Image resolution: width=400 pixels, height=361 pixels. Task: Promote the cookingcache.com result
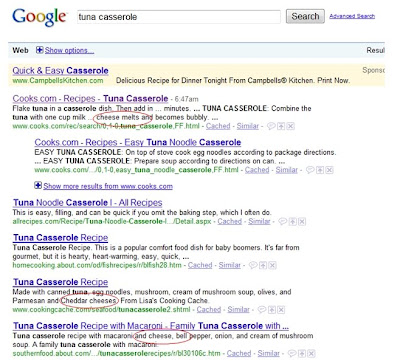tap(272, 310)
